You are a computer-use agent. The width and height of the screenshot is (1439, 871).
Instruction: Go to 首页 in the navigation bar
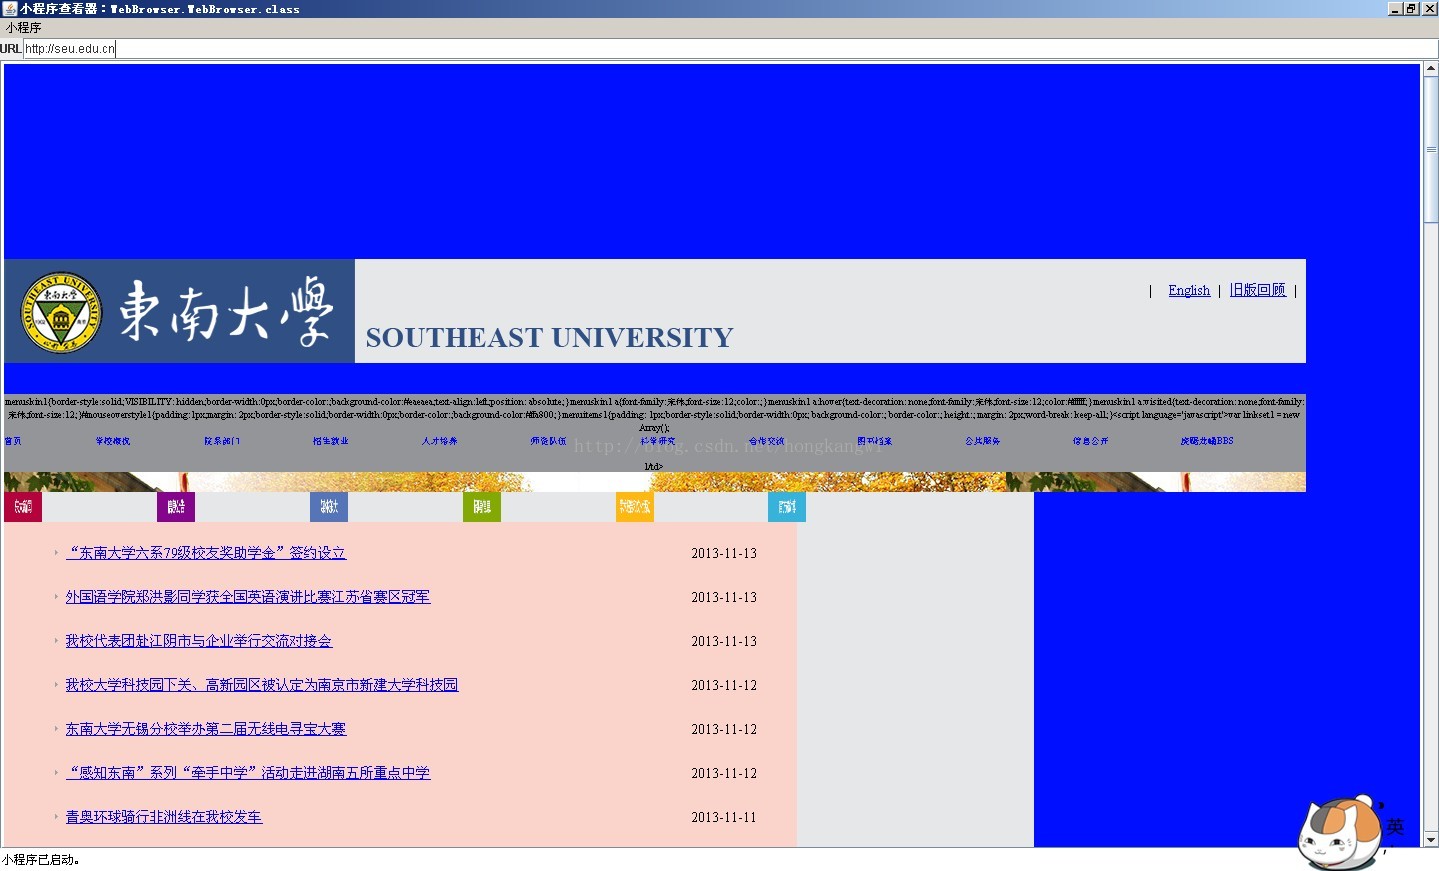(13, 441)
